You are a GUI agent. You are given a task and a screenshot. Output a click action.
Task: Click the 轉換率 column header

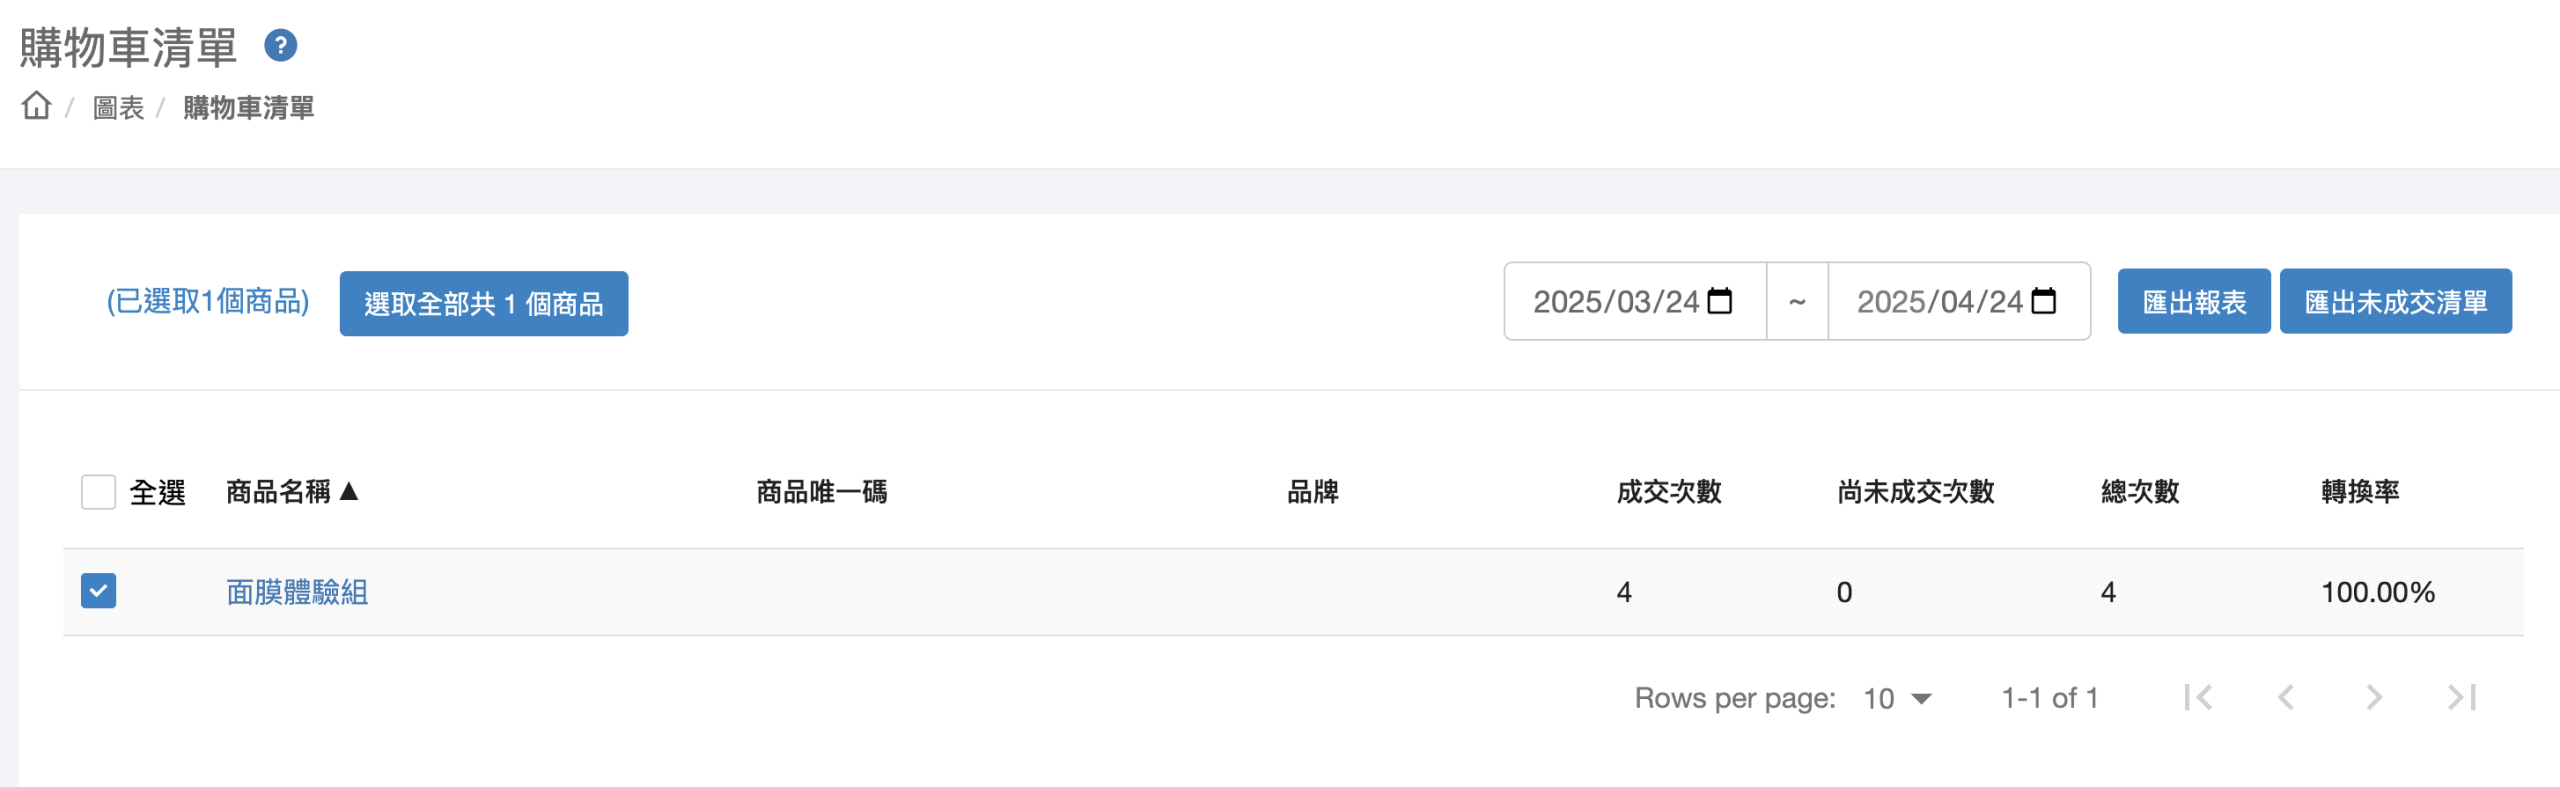coord(2360,491)
